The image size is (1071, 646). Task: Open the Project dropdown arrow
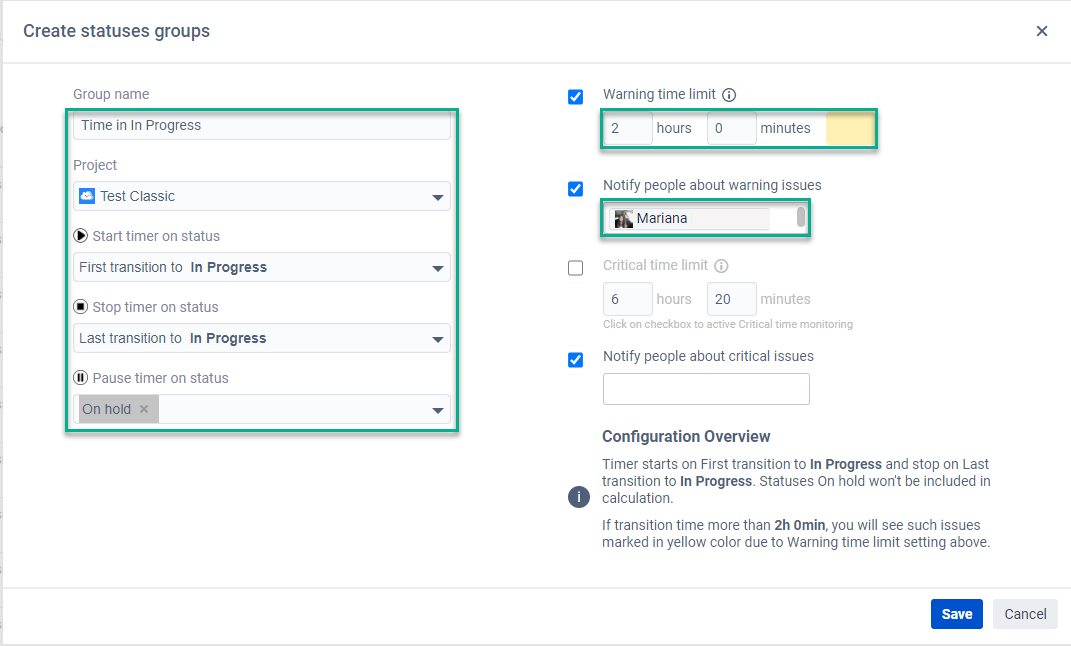[438, 197]
